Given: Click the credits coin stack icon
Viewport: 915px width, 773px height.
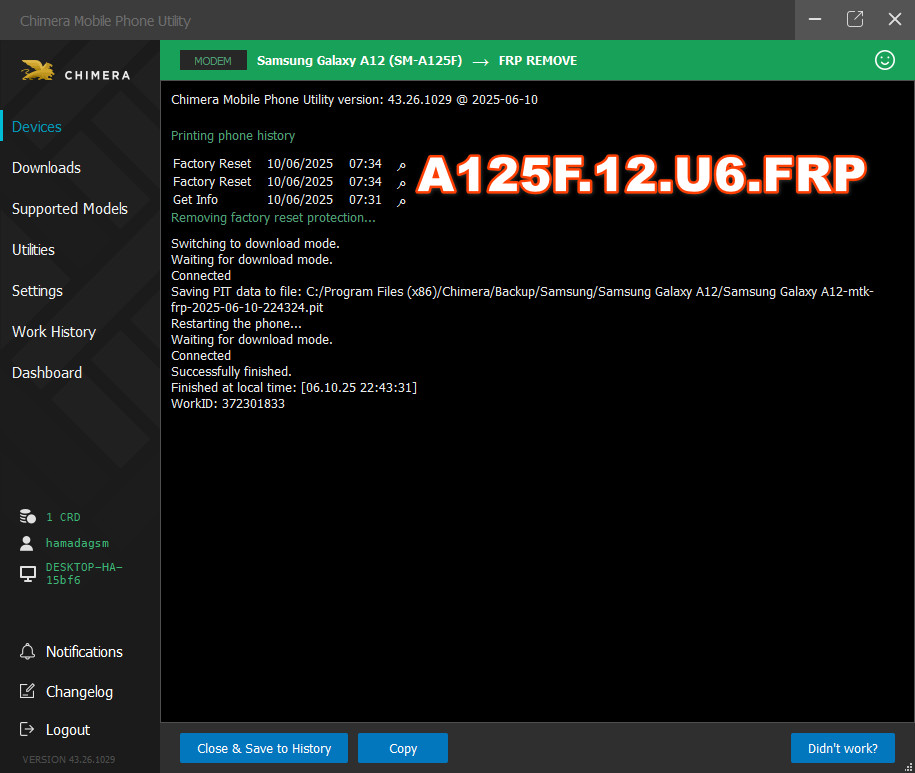Looking at the screenshot, I should 27,516.
